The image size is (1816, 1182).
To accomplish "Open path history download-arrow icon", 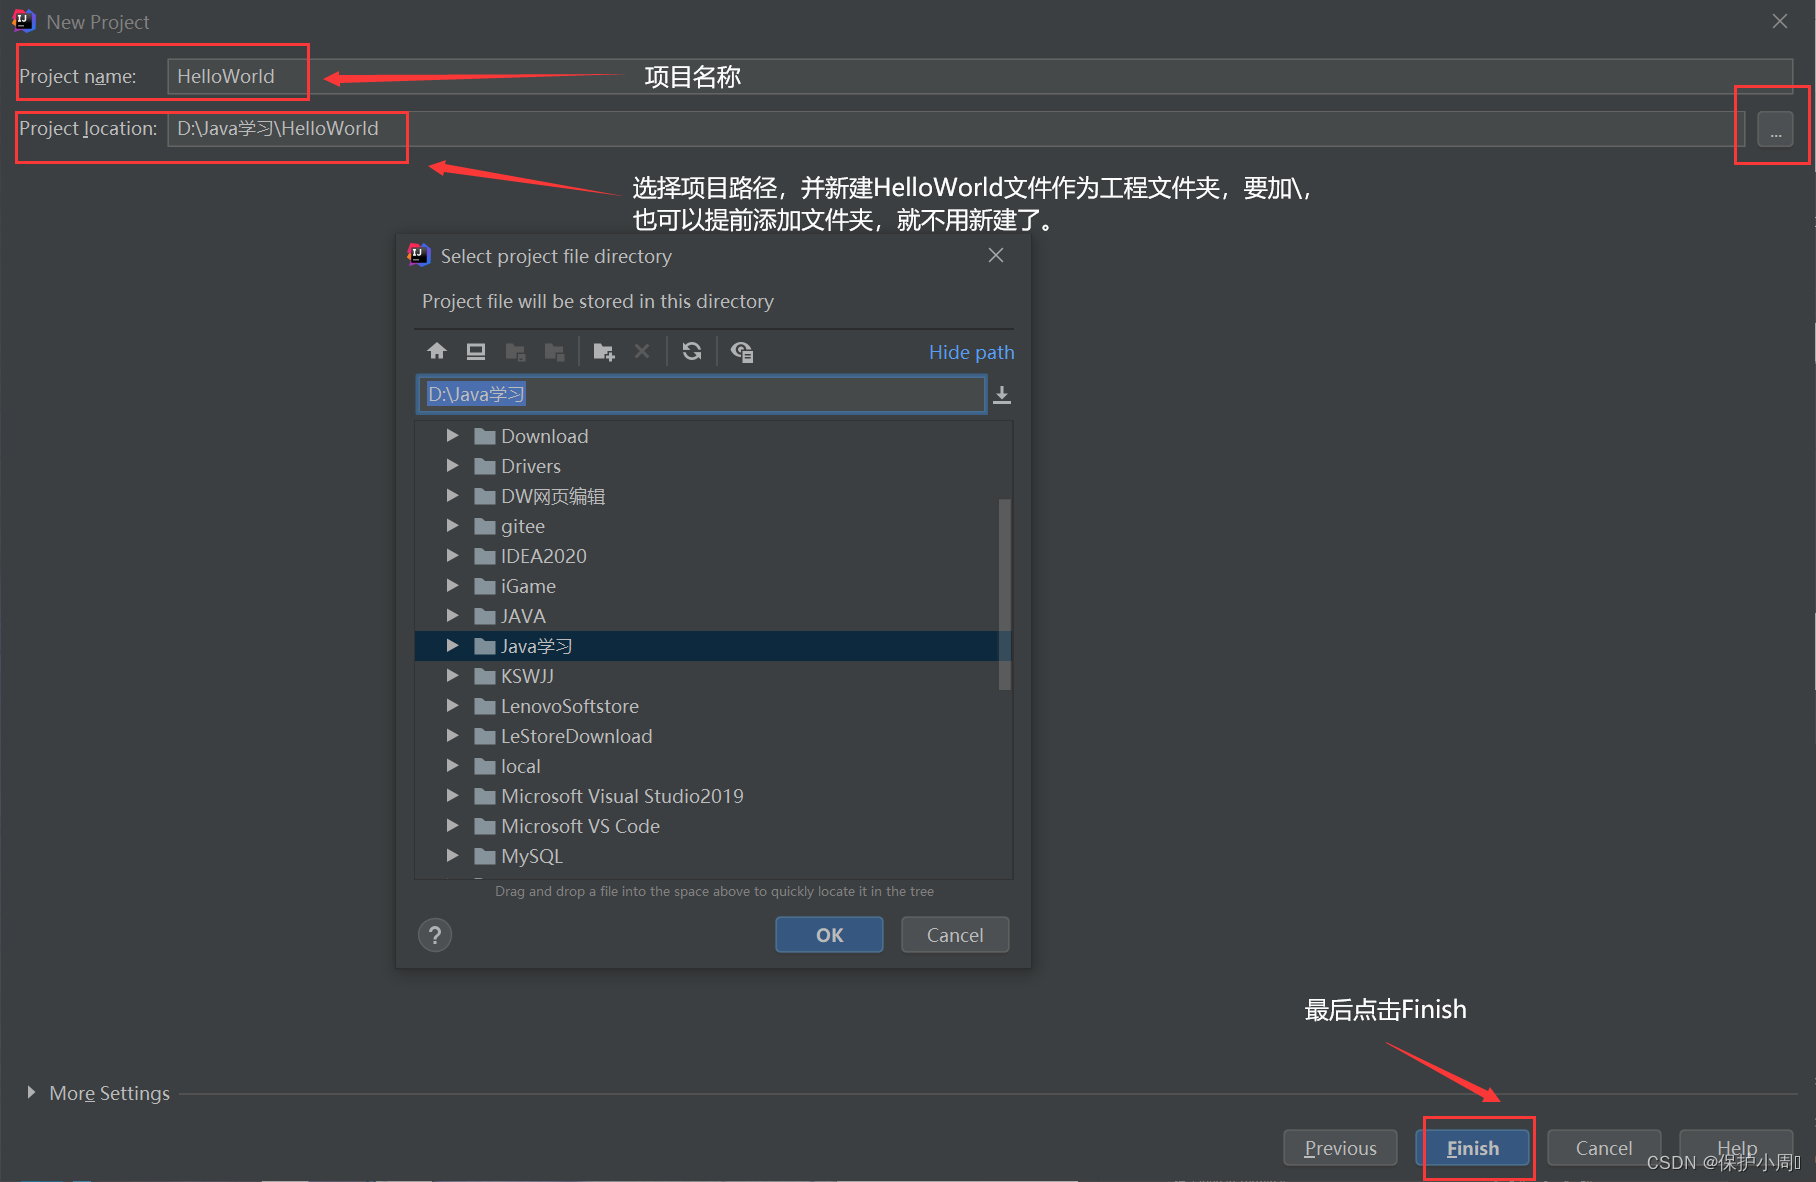I will tap(1002, 395).
